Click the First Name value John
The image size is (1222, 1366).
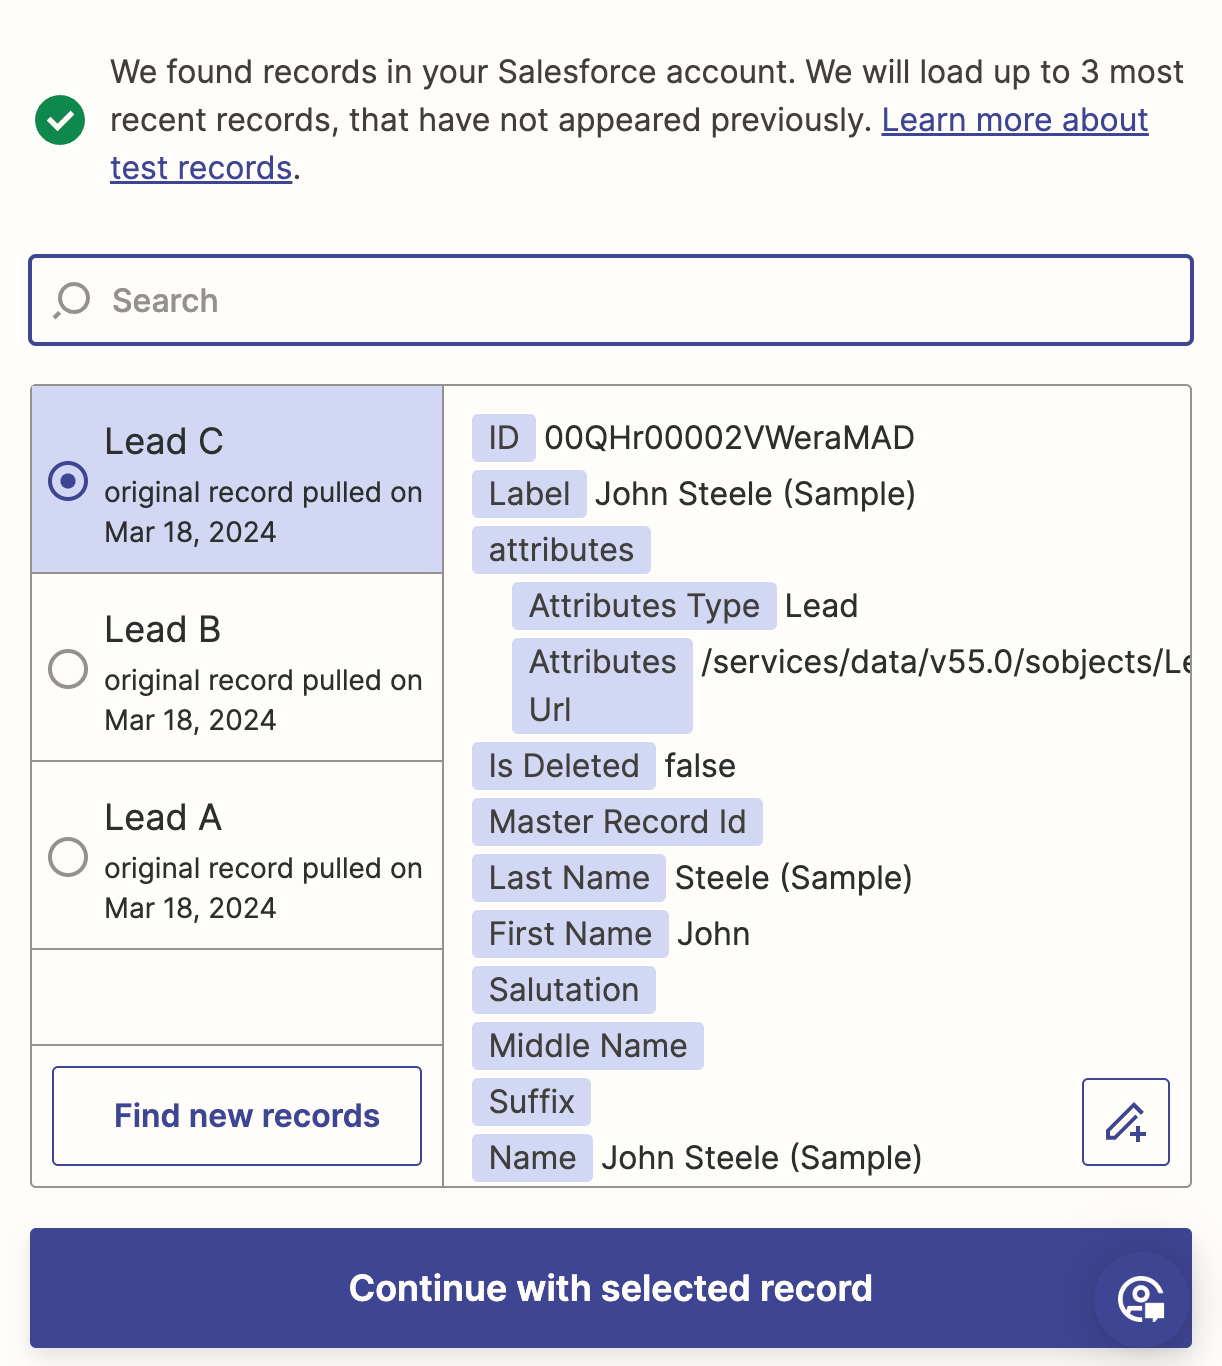713,934
